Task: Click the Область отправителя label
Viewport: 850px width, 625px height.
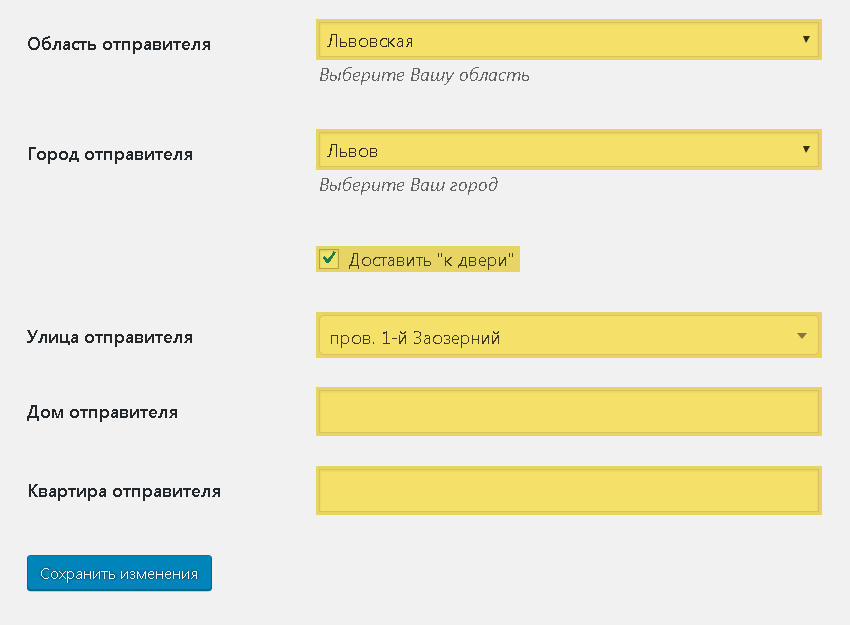Action: click(x=119, y=44)
